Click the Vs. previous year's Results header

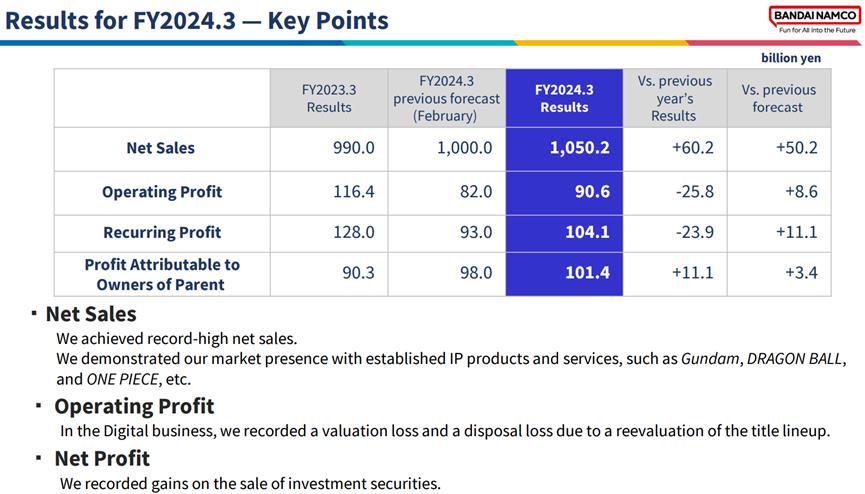675,98
